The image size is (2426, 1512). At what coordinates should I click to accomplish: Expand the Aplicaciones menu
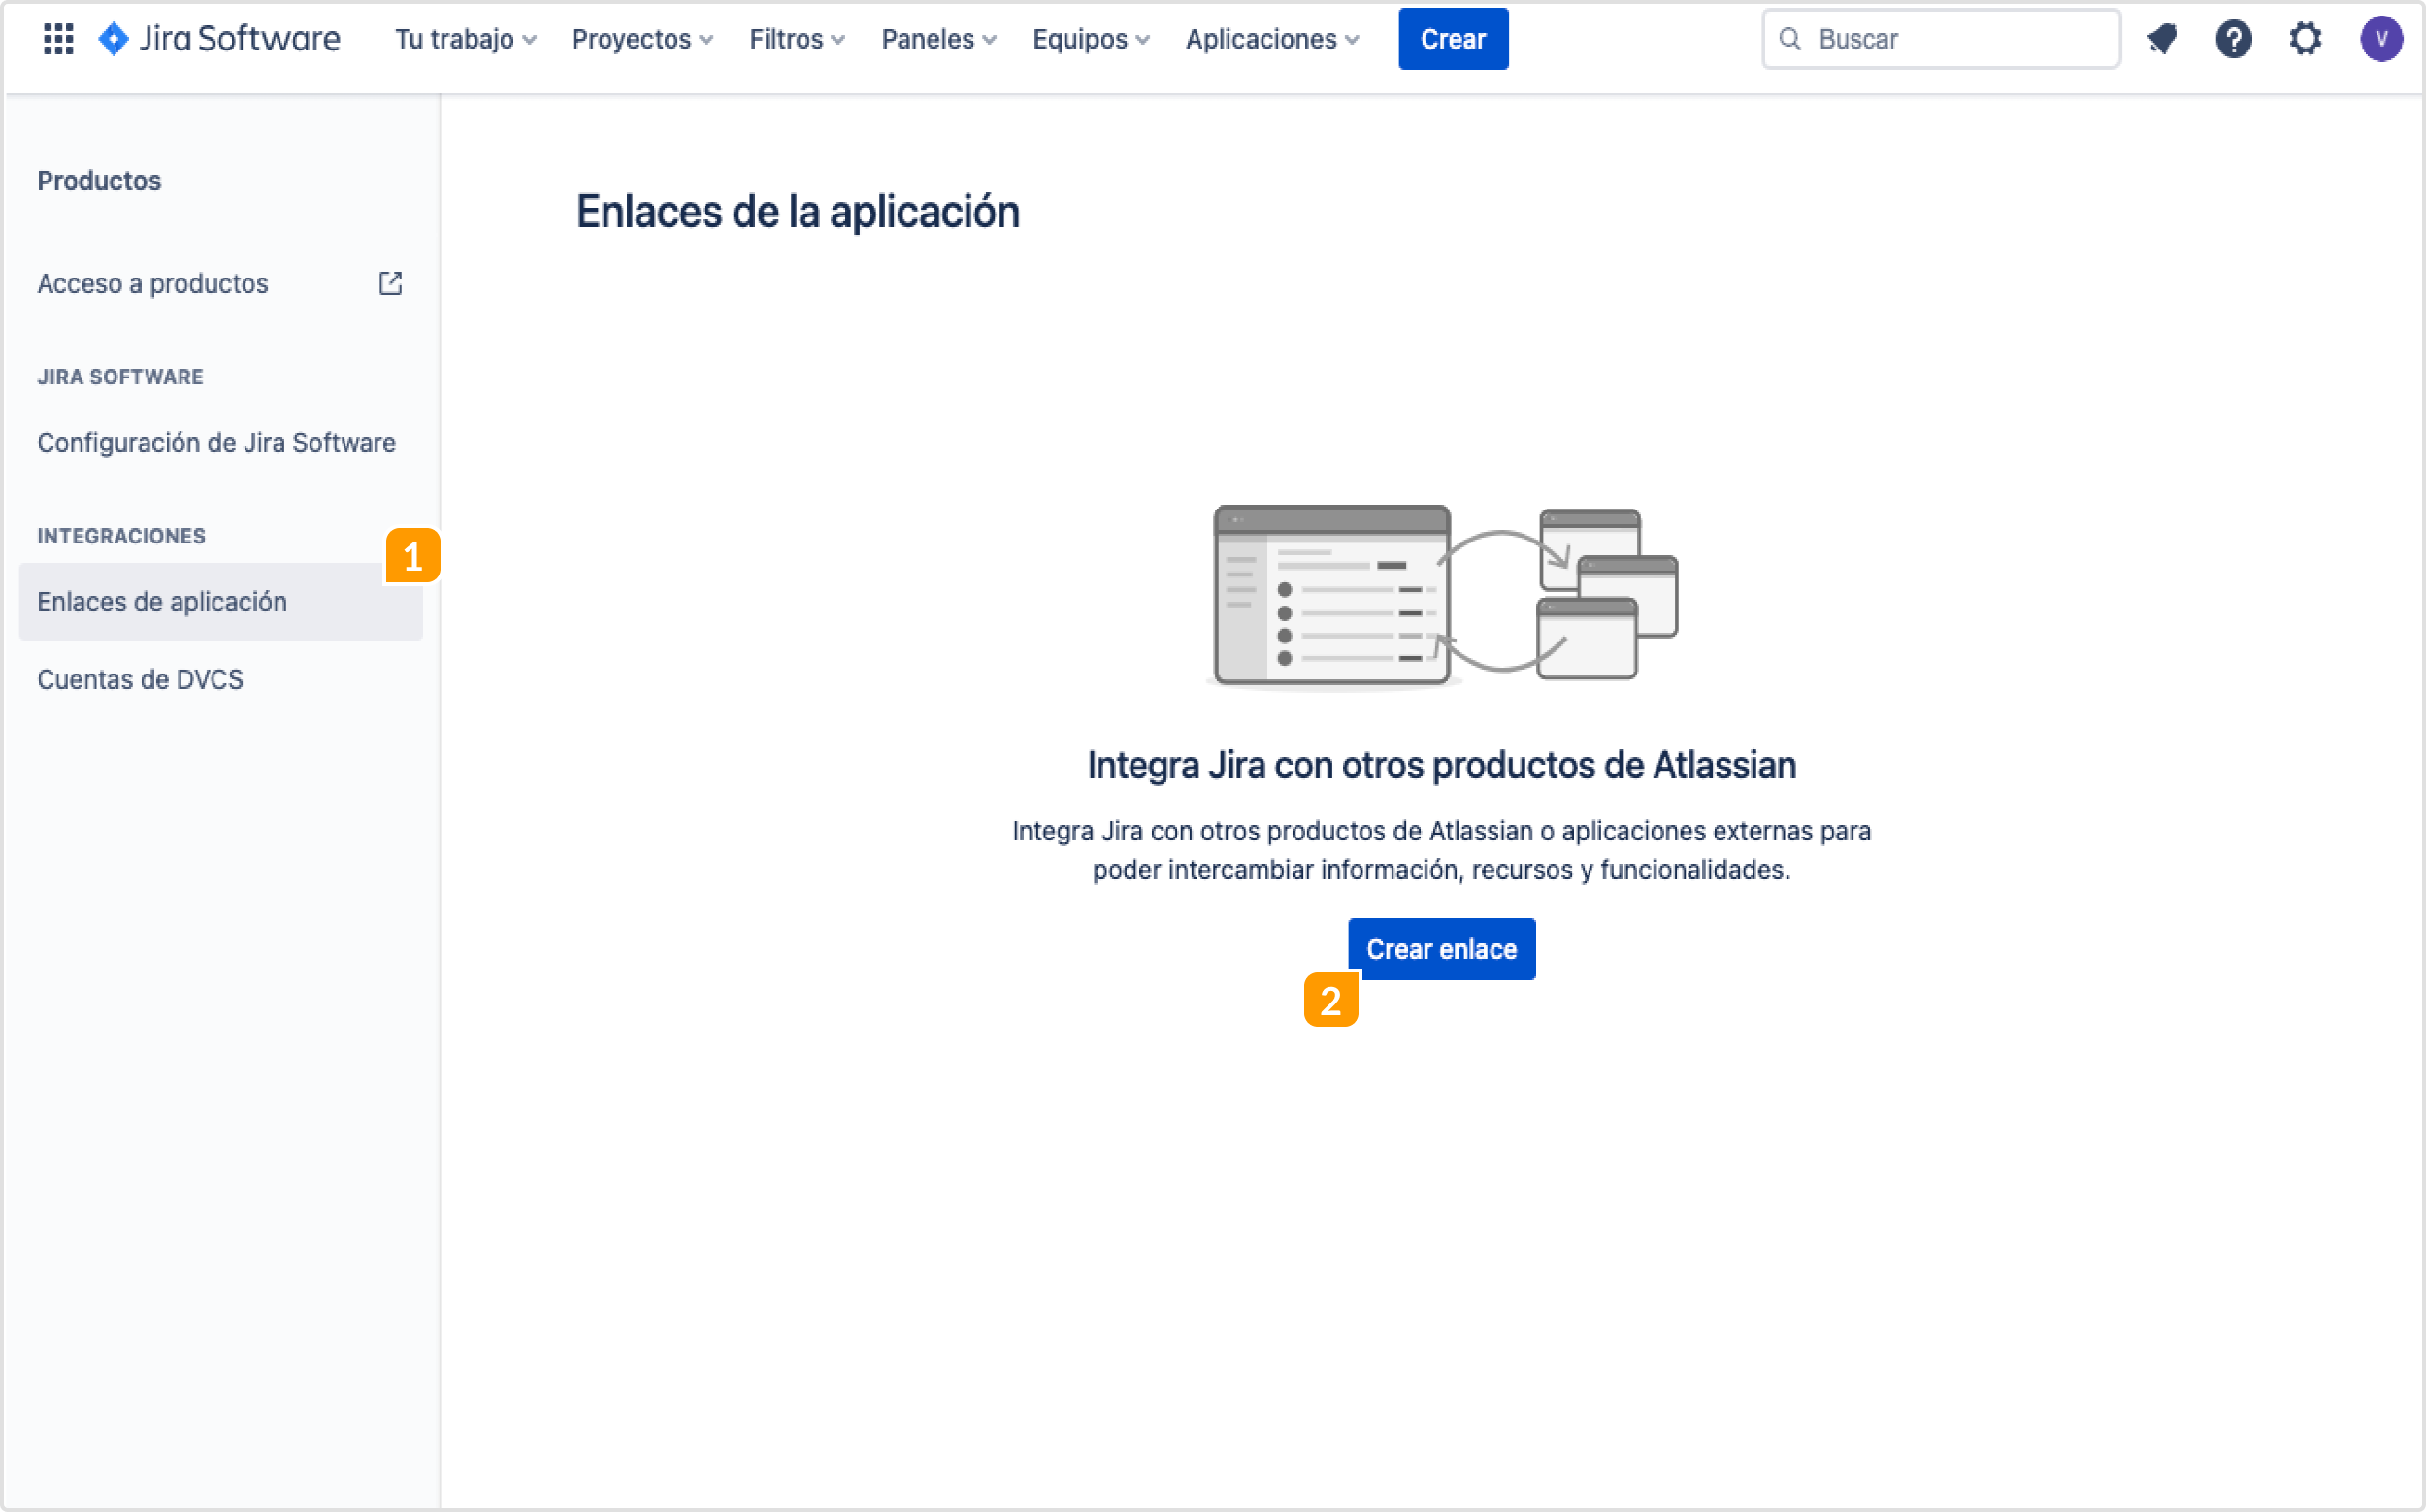point(1272,39)
